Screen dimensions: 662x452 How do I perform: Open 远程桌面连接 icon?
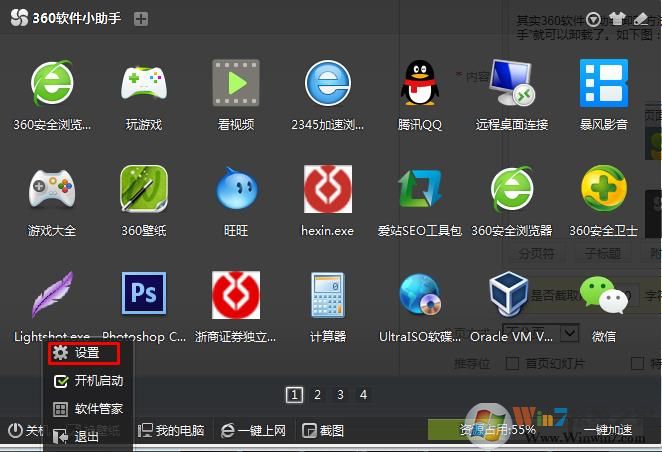click(512, 83)
